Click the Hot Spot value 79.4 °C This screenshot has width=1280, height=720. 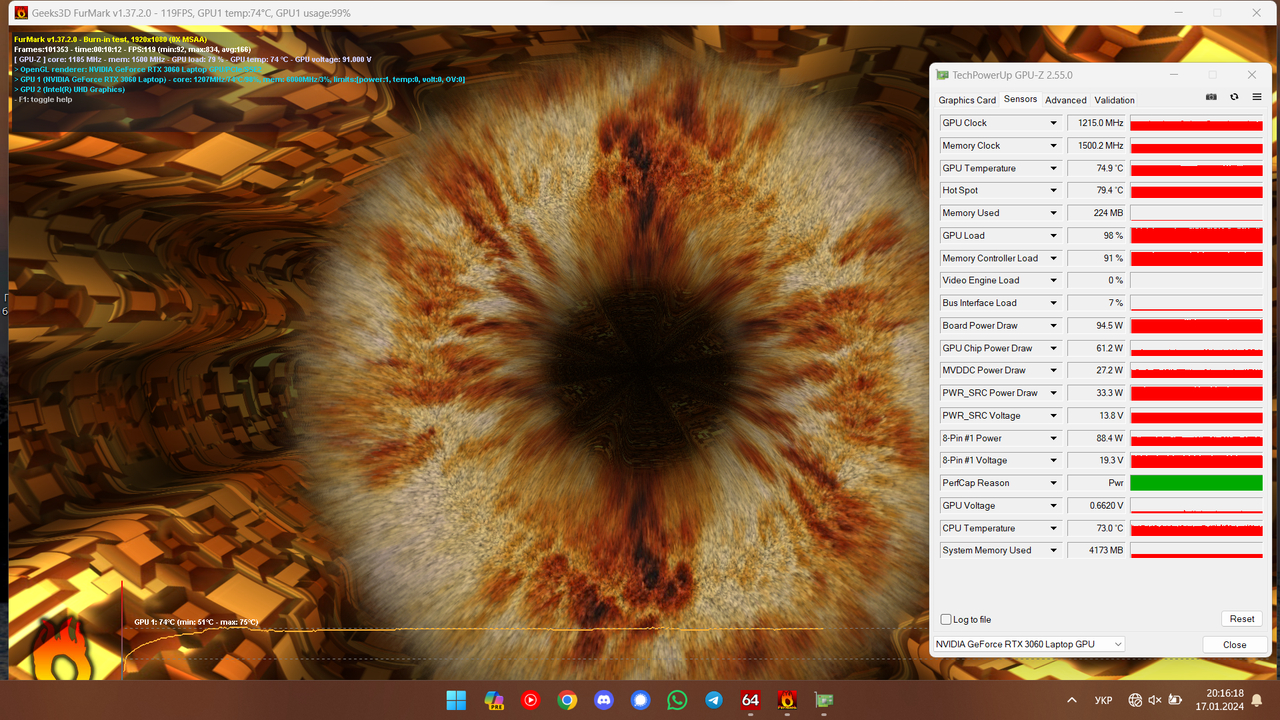(1097, 191)
